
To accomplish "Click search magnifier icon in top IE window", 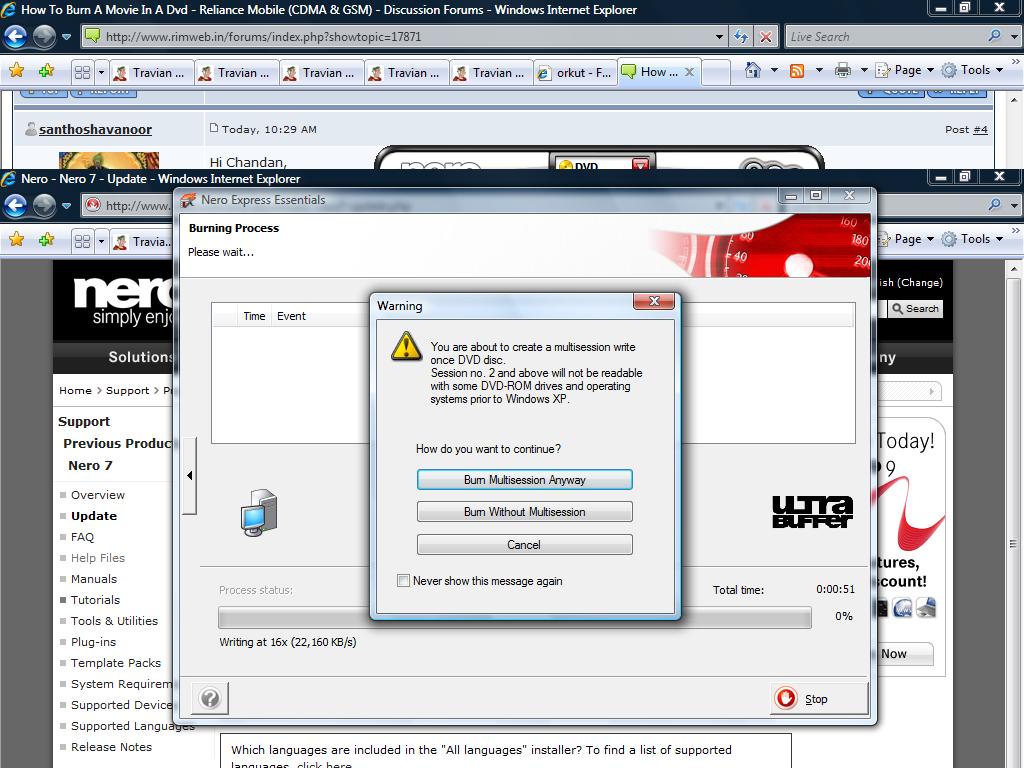I will coord(995,36).
